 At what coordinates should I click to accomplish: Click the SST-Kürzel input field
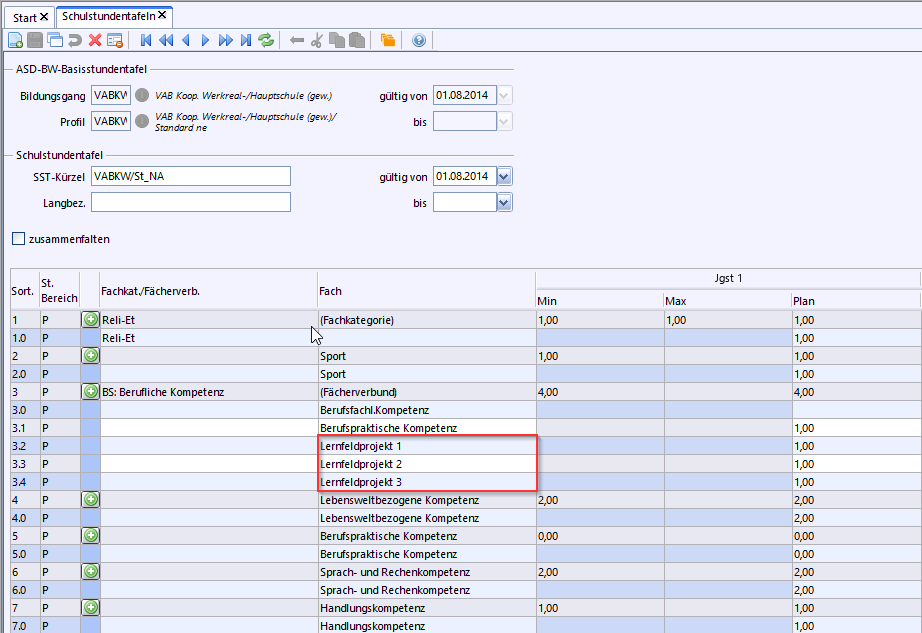[x=190, y=176]
